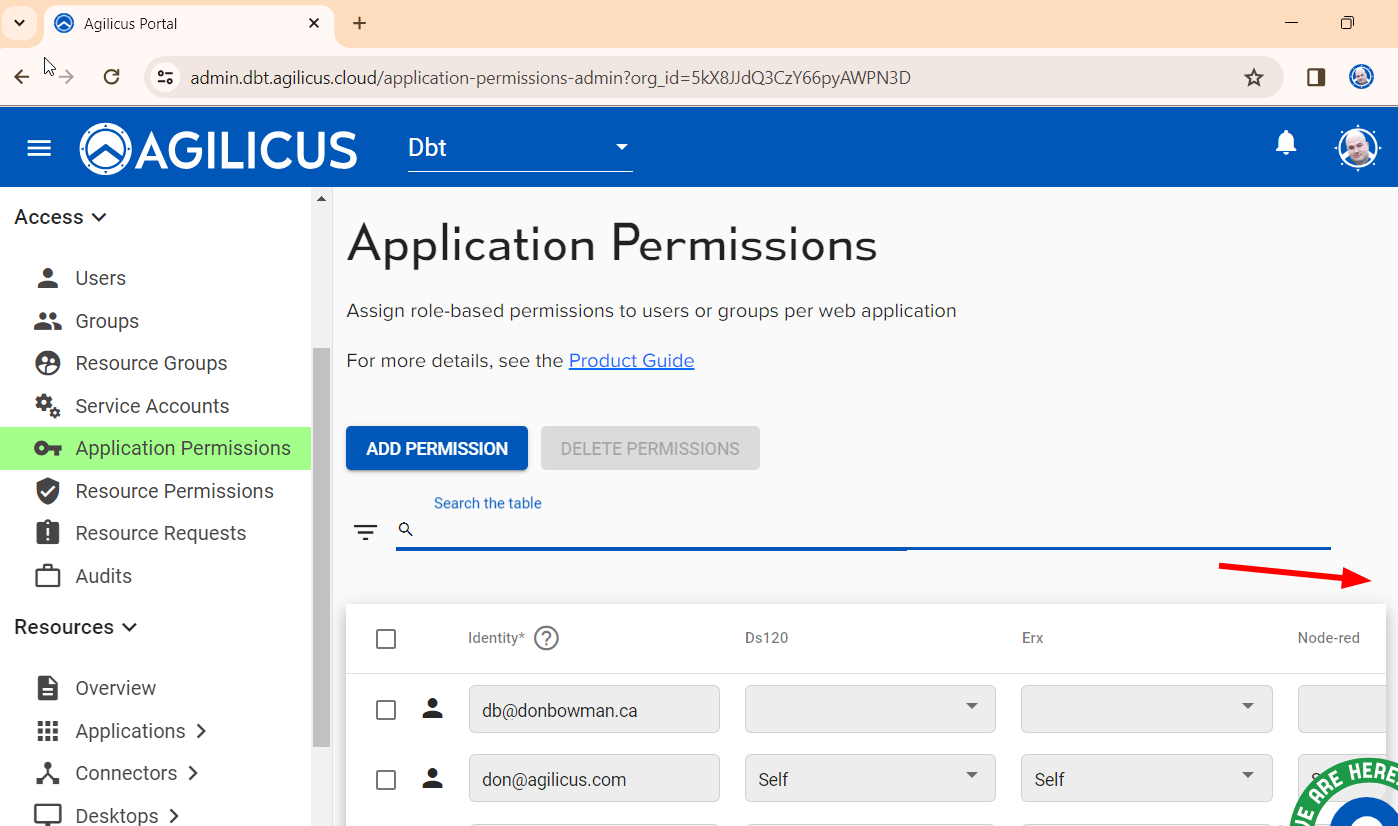Click the ADD PERMISSION button

(437, 449)
